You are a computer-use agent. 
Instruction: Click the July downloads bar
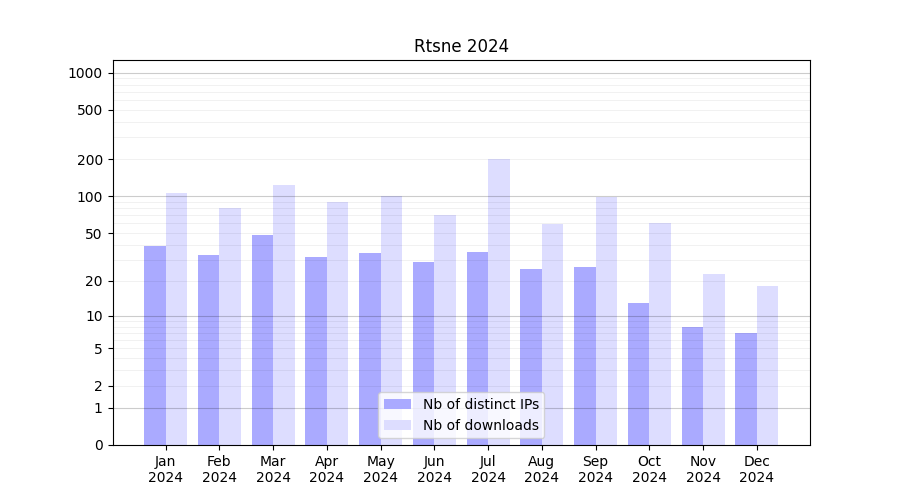tap(499, 300)
